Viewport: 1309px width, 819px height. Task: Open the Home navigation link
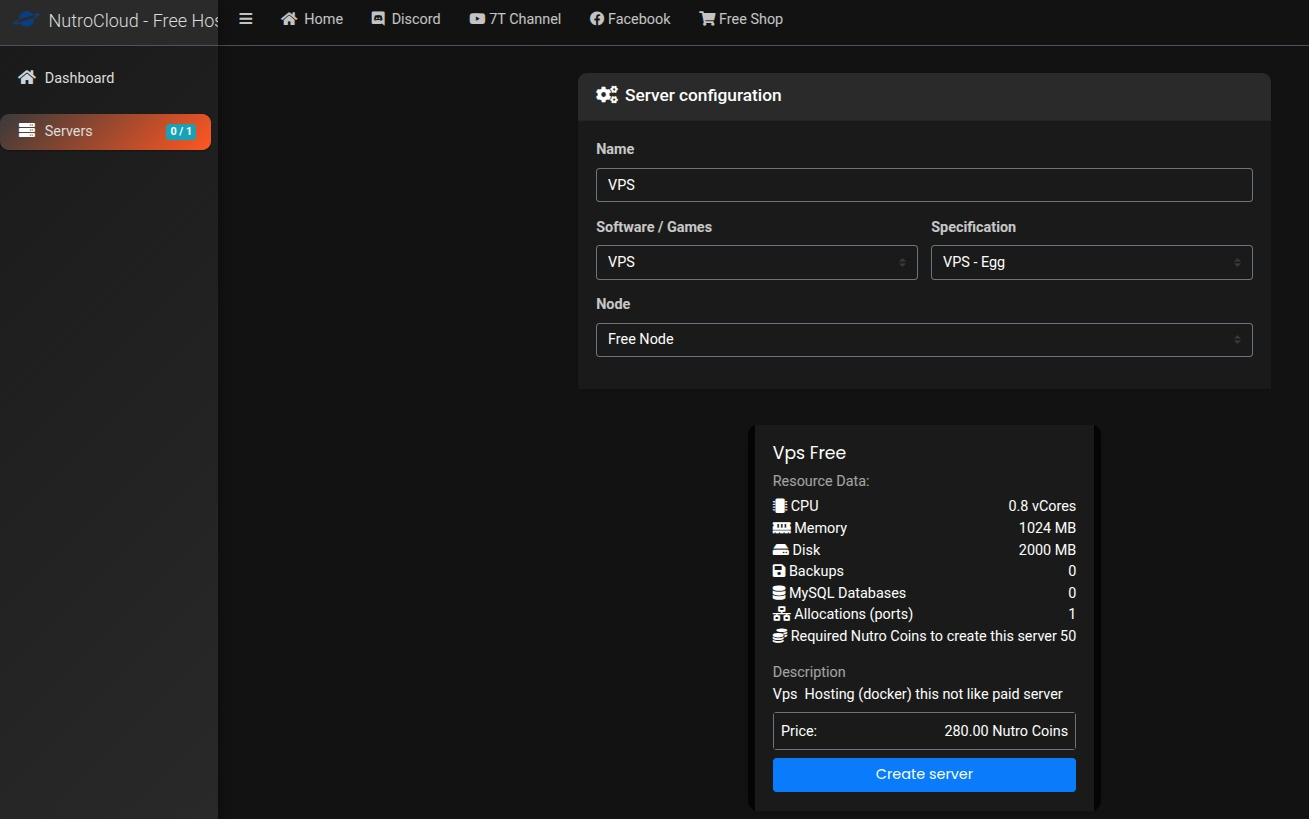point(311,19)
